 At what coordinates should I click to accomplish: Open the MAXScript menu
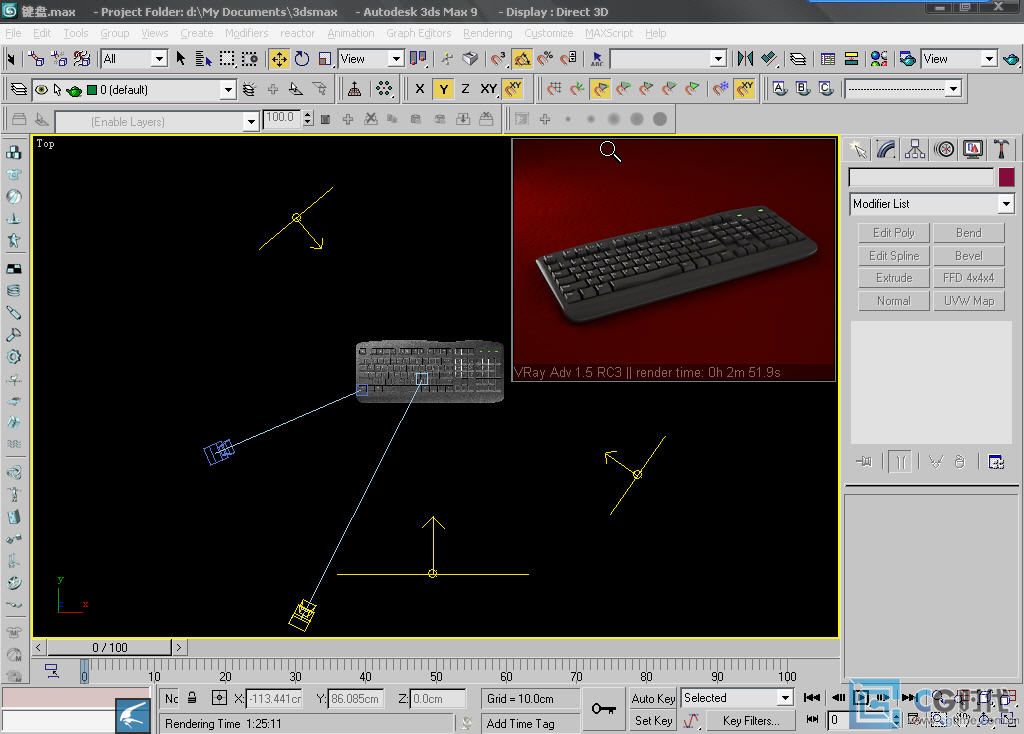click(x=609, y=33)
